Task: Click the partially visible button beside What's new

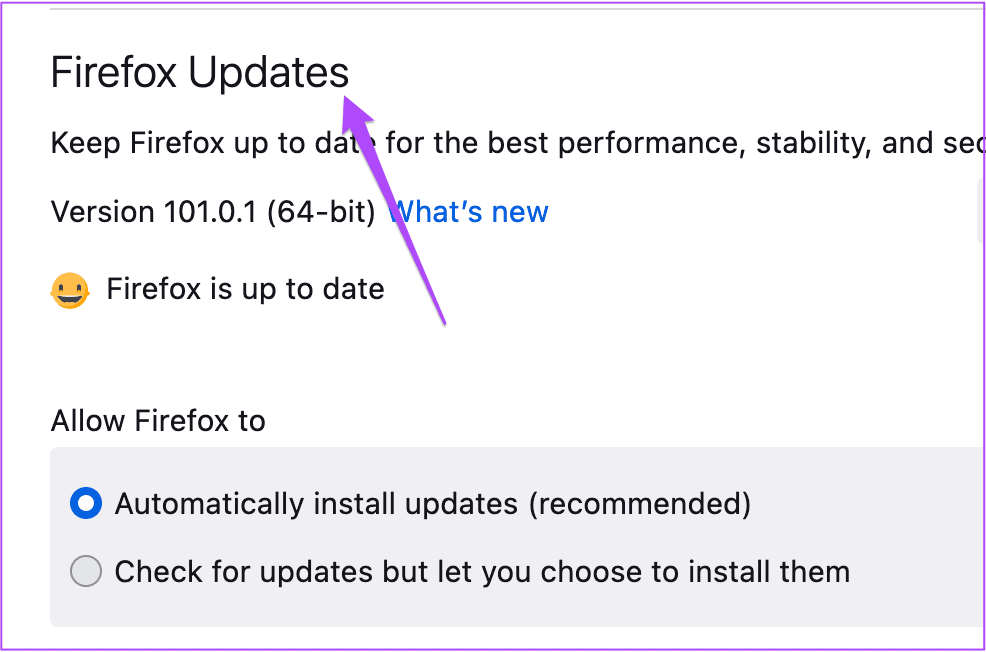Action: tap(982, 214)
